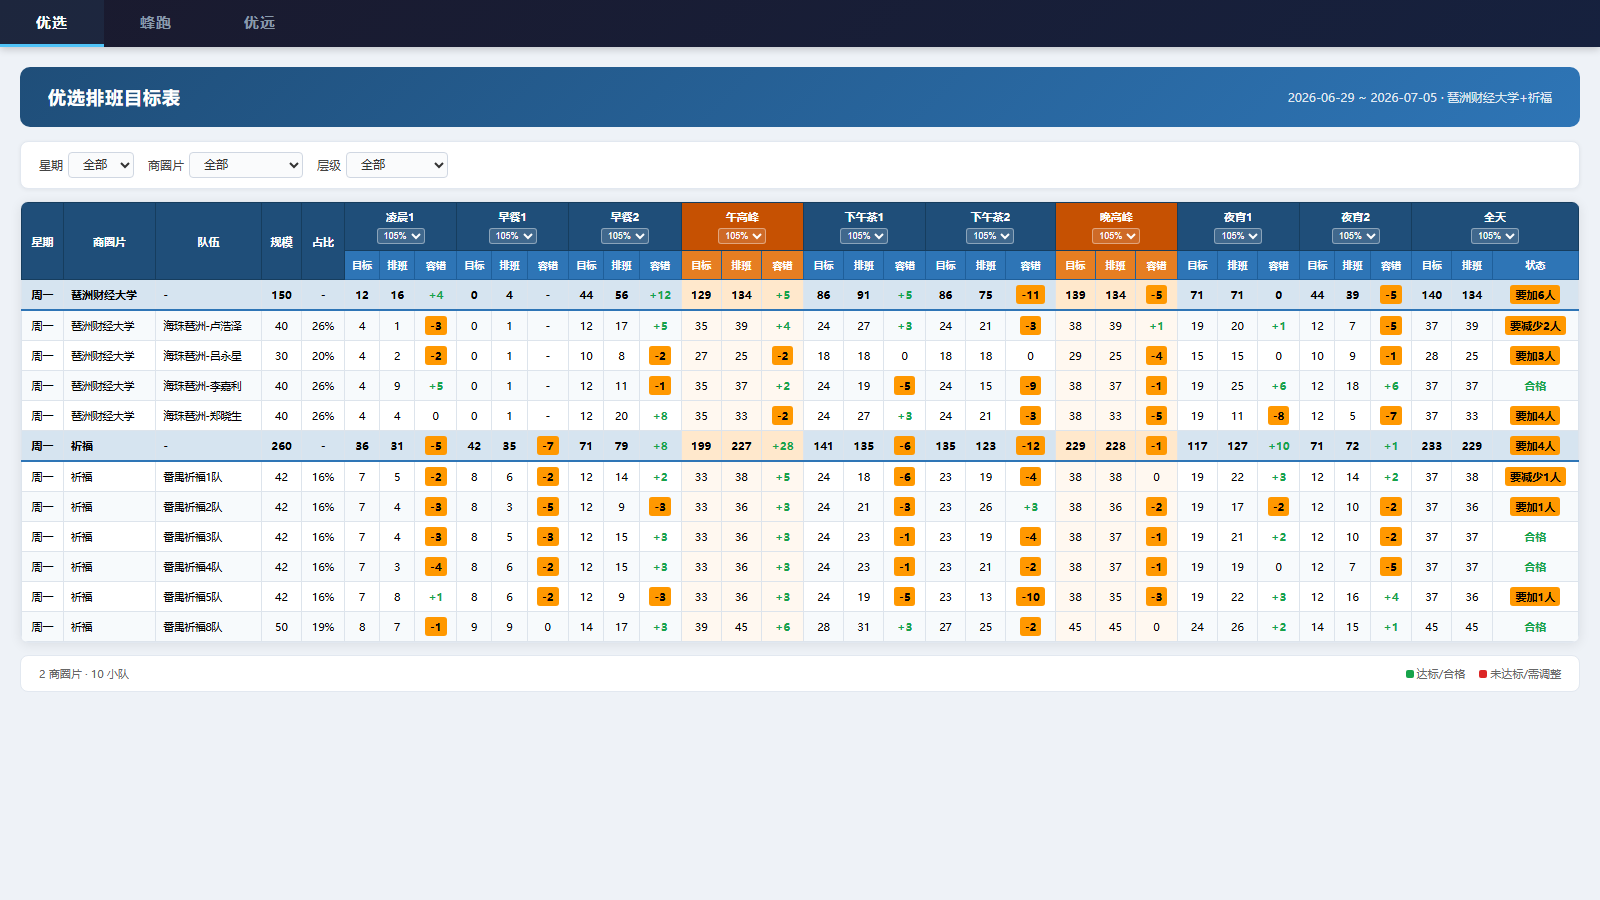Viewport: 1600px width, 900px height.
Task: Select team row 海珠琶洲-吕永星
Action: [x=800, y=356]
